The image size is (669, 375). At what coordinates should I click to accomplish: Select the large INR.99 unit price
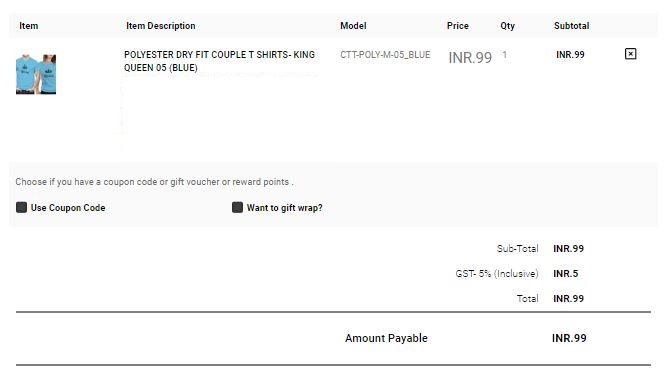click(470, 57)
